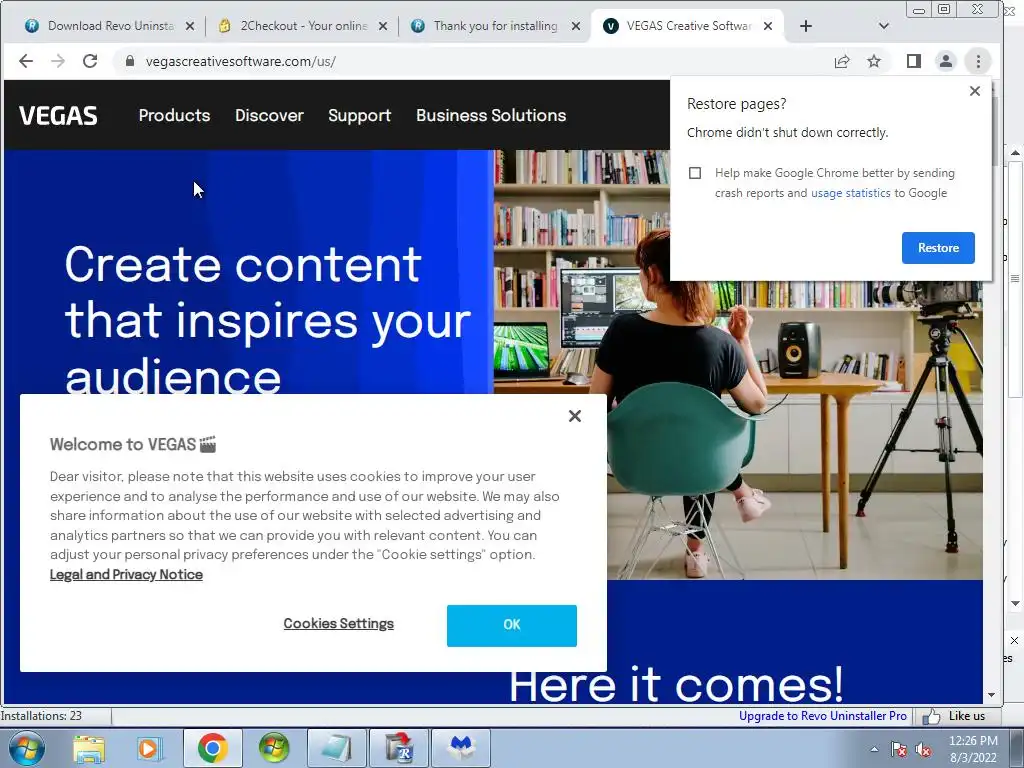This screenshot has width=1024, height=768.
Task: Open the Chrome side panel icon
Action: click(x=914, y=61)
